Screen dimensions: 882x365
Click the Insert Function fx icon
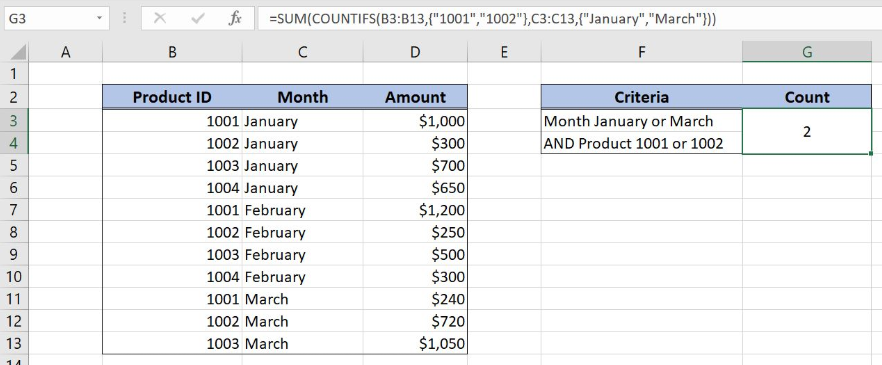tap(235, 19)
